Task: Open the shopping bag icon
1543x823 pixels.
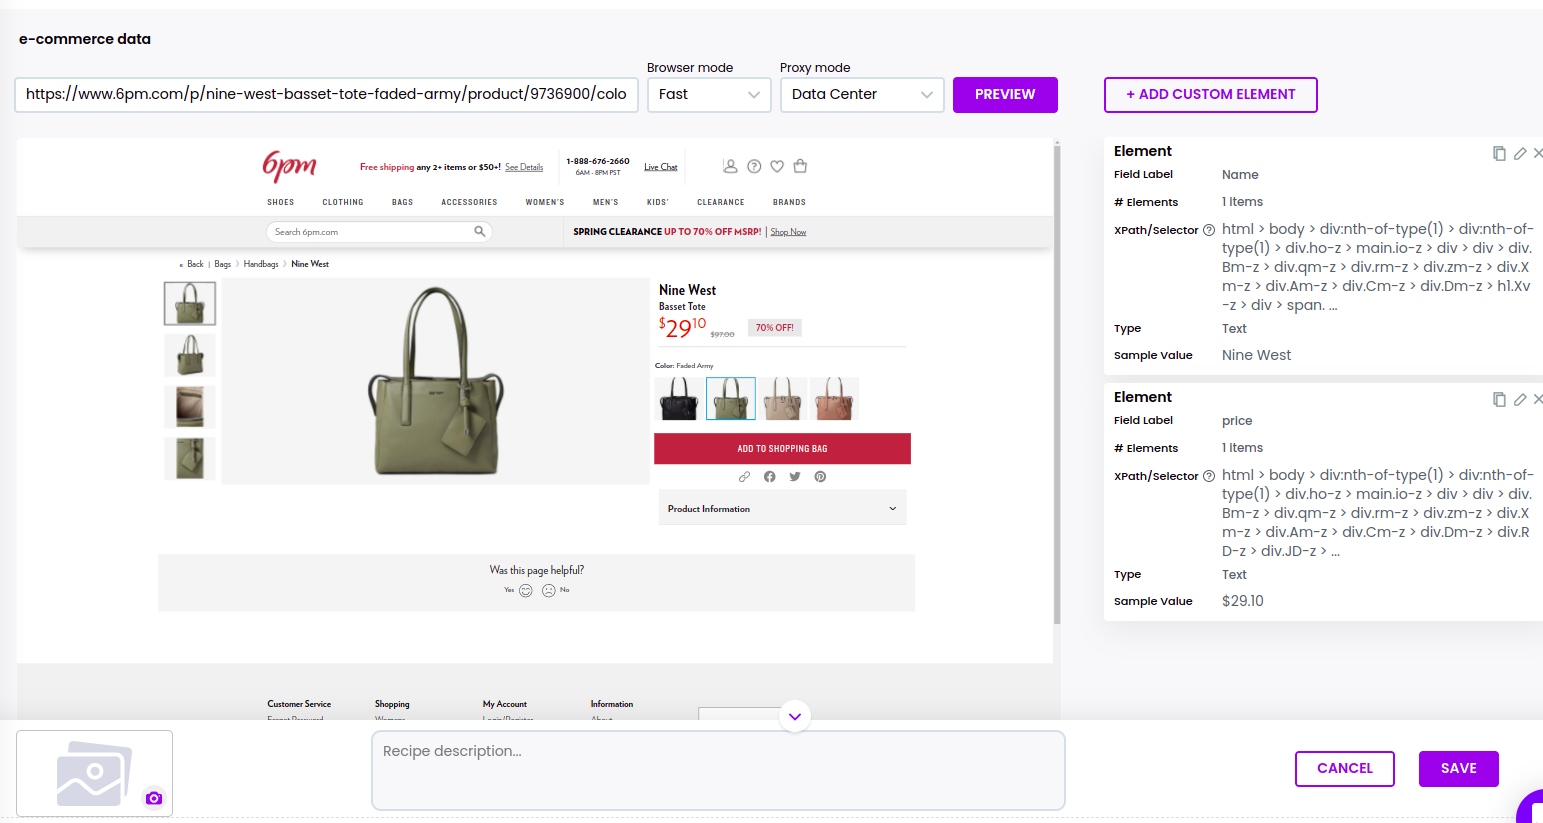Action: (x=800, y=166)
